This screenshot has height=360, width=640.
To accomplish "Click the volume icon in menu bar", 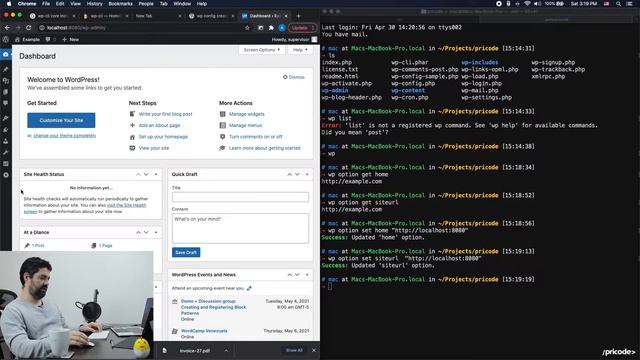I will 538,4.
